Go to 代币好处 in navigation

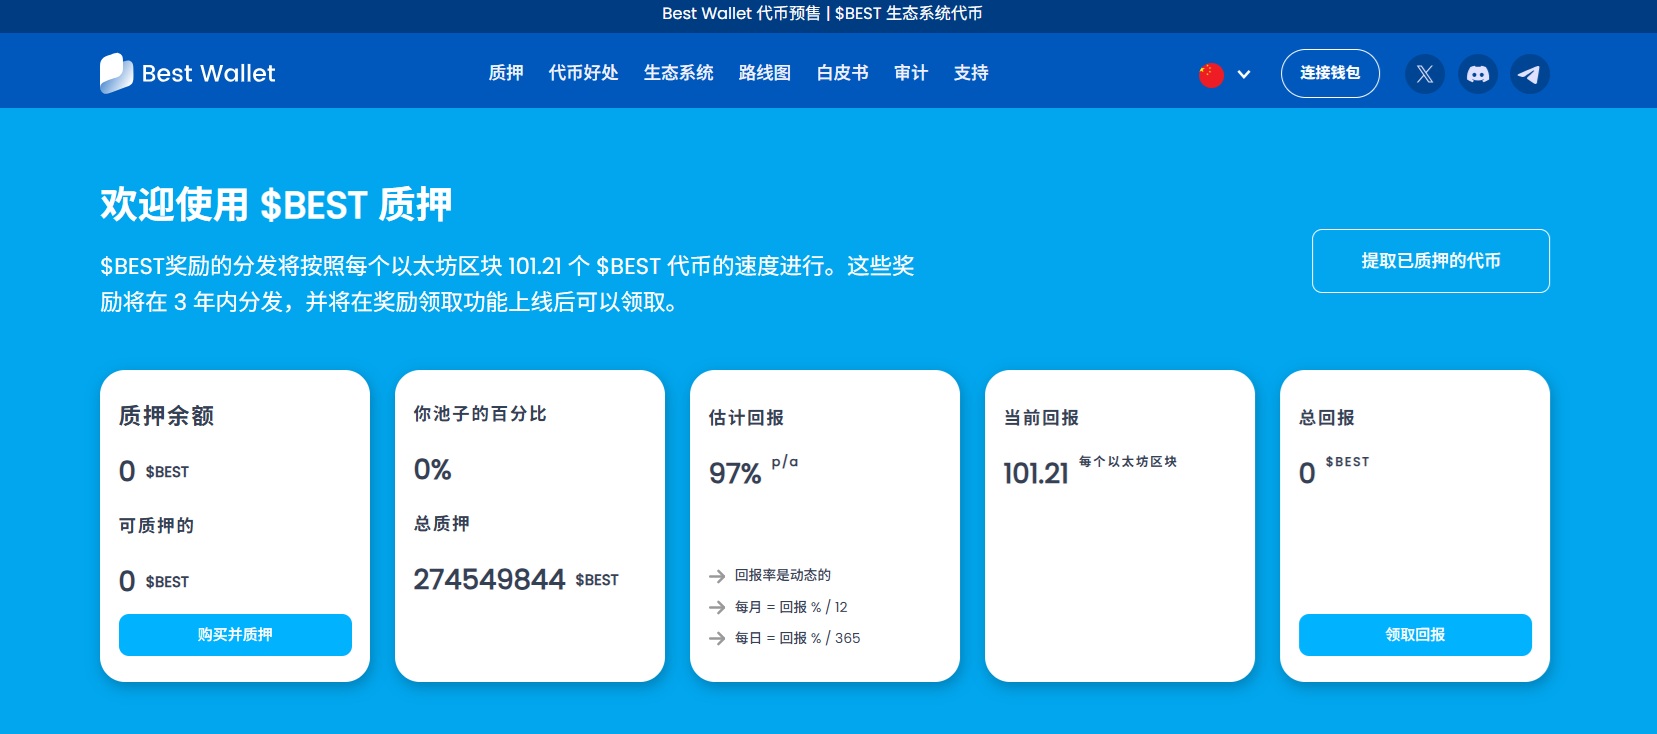583,73
